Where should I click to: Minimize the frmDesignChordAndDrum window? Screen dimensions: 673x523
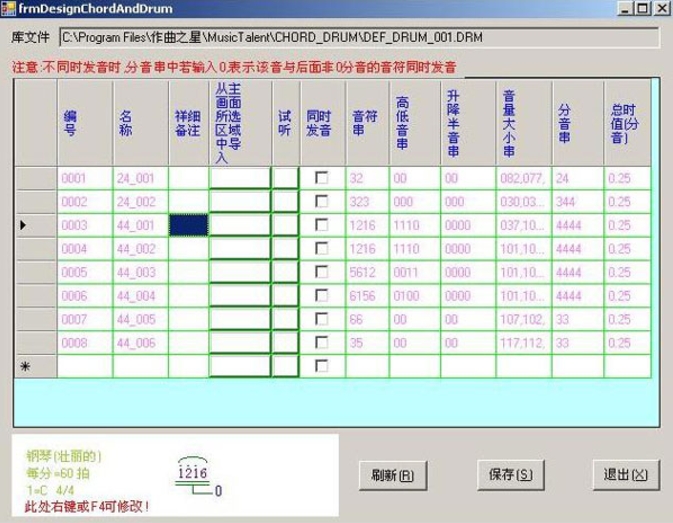[625, 8]
